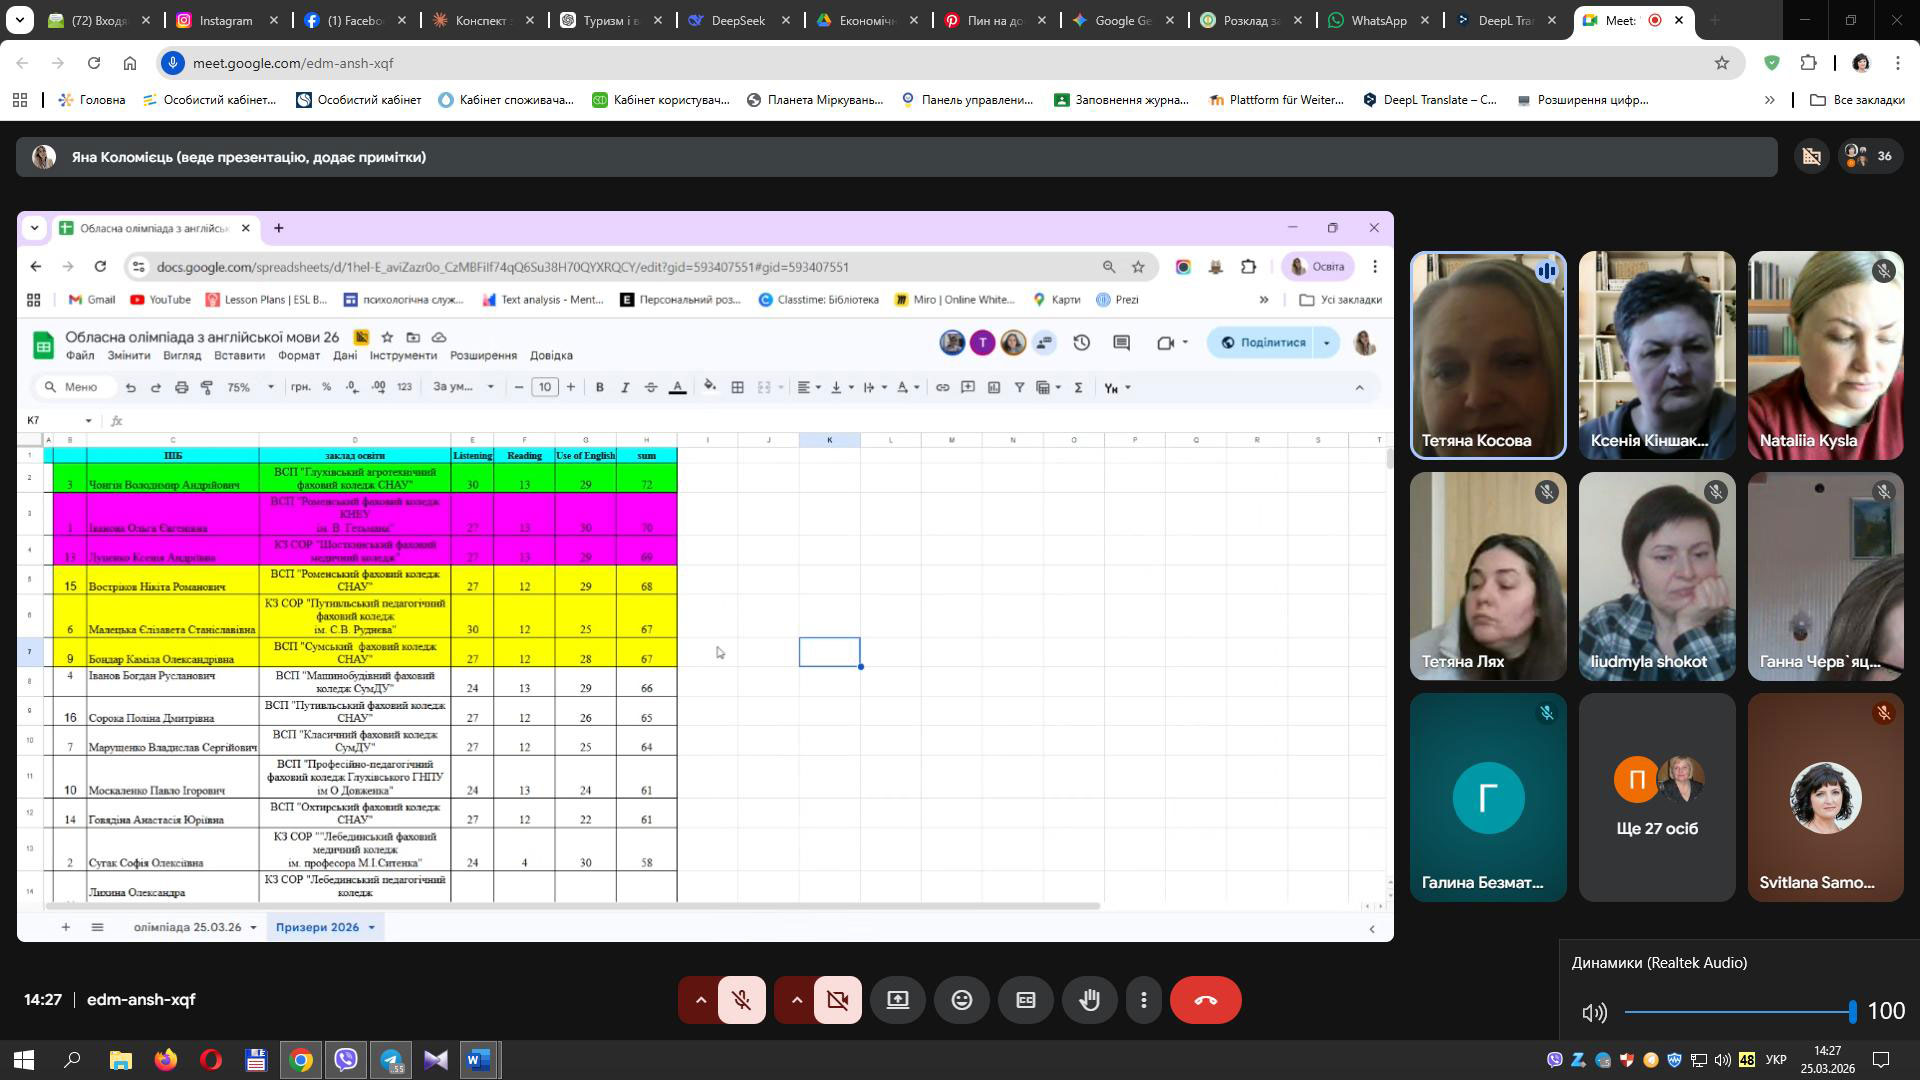Expand camera video settings arrow
Screen dimensions: 1920x1080
pyautogui.click(x=796, y=1000)
